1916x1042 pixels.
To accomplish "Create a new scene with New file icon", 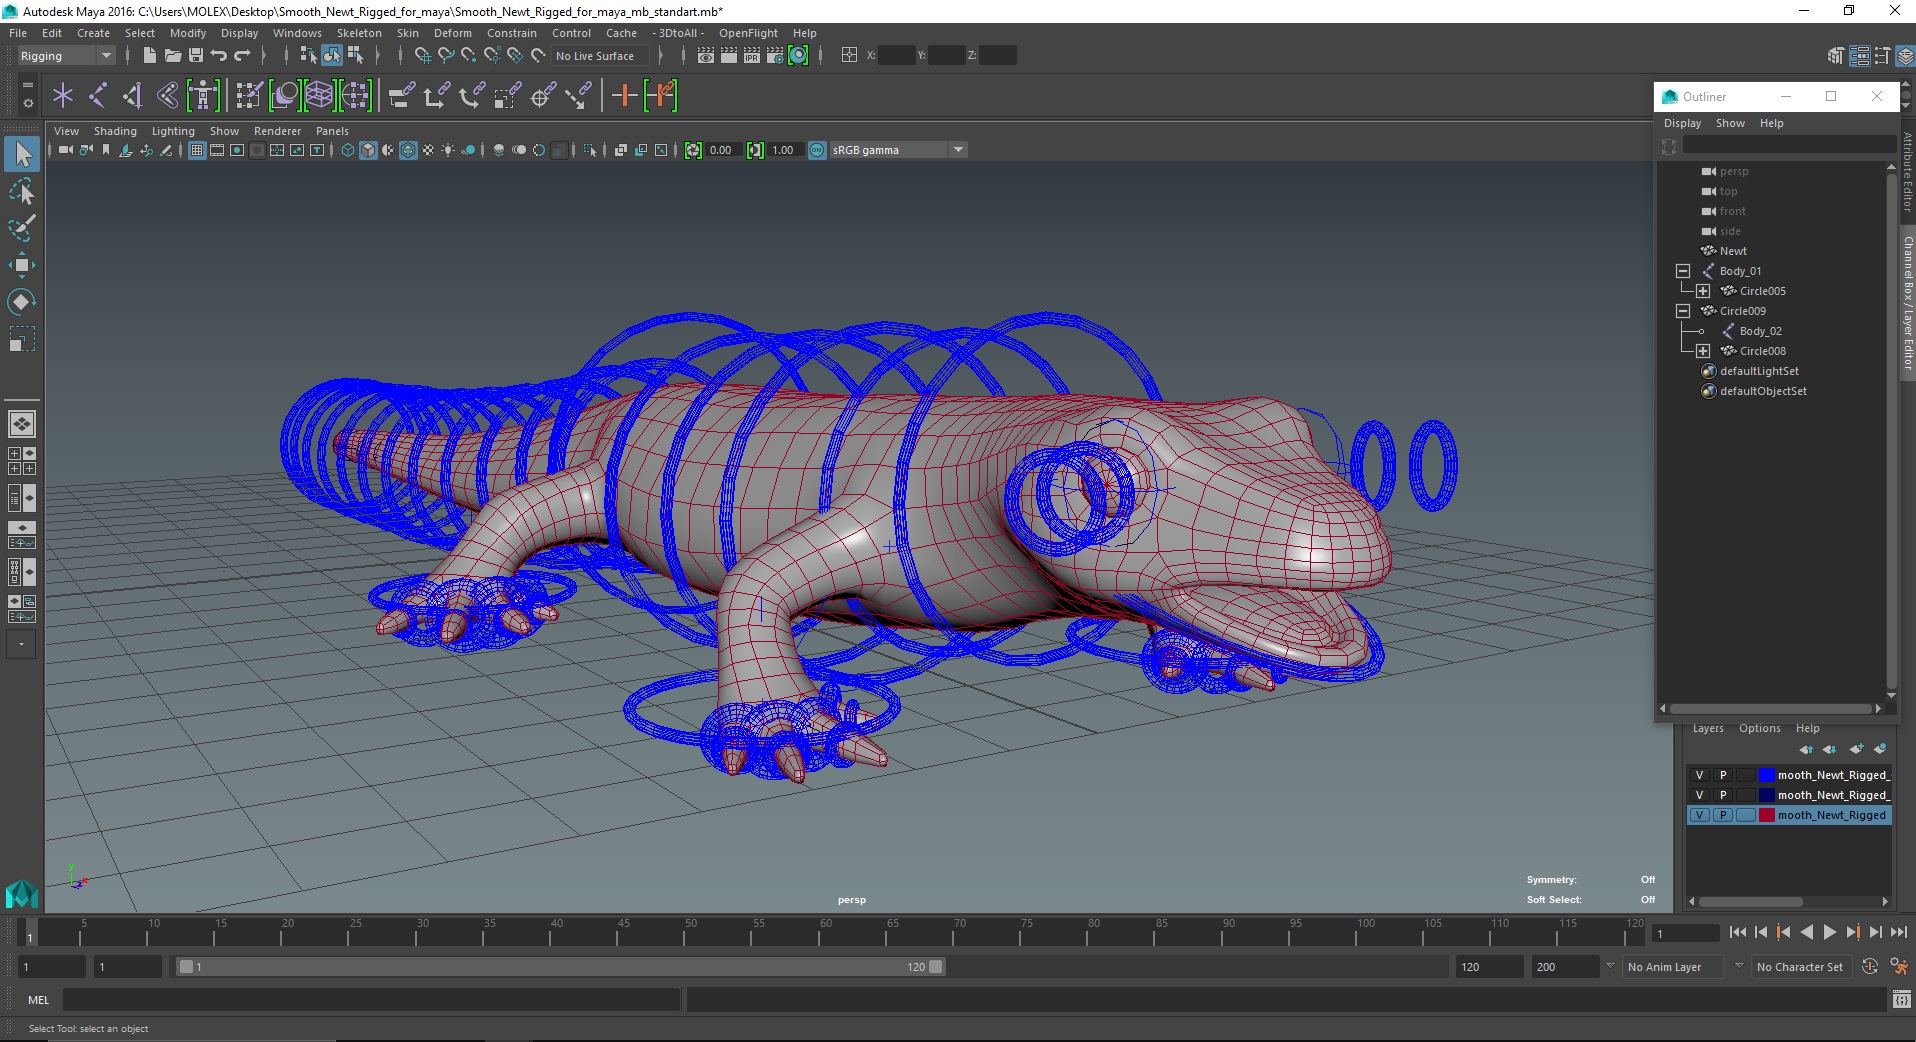I will pyautogui.click(x=150, y=56).
